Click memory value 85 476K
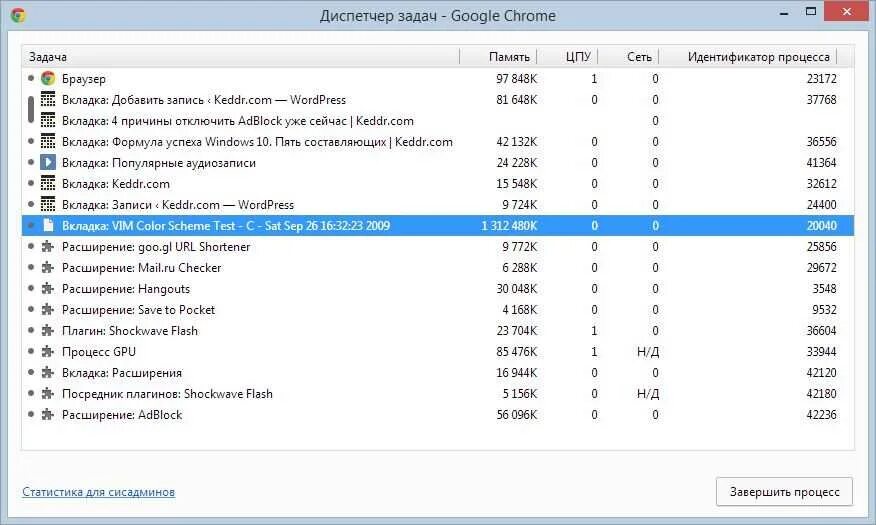Viewport: 876px width, 525px height. pos(516,352)
